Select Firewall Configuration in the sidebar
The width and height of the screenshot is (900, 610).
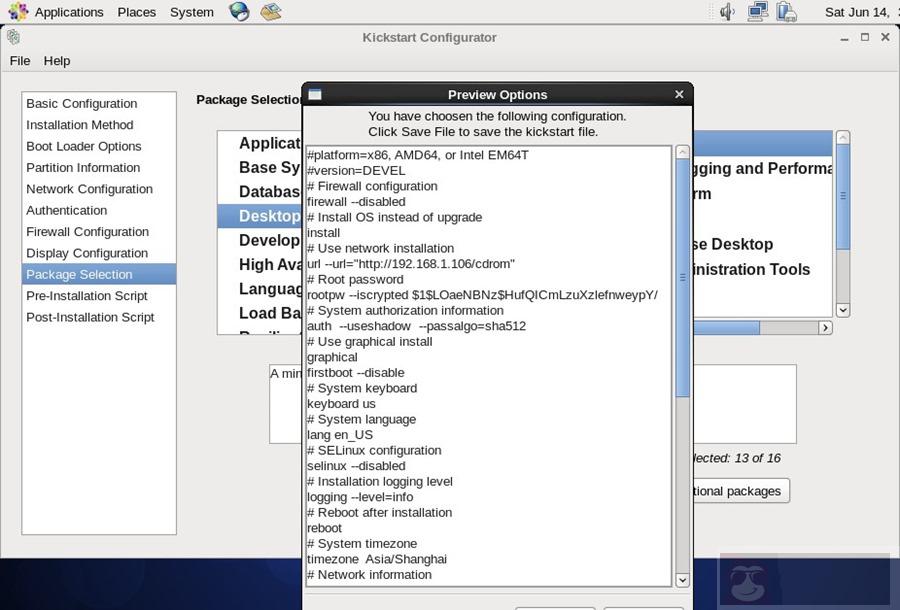(x=87, y=231)
